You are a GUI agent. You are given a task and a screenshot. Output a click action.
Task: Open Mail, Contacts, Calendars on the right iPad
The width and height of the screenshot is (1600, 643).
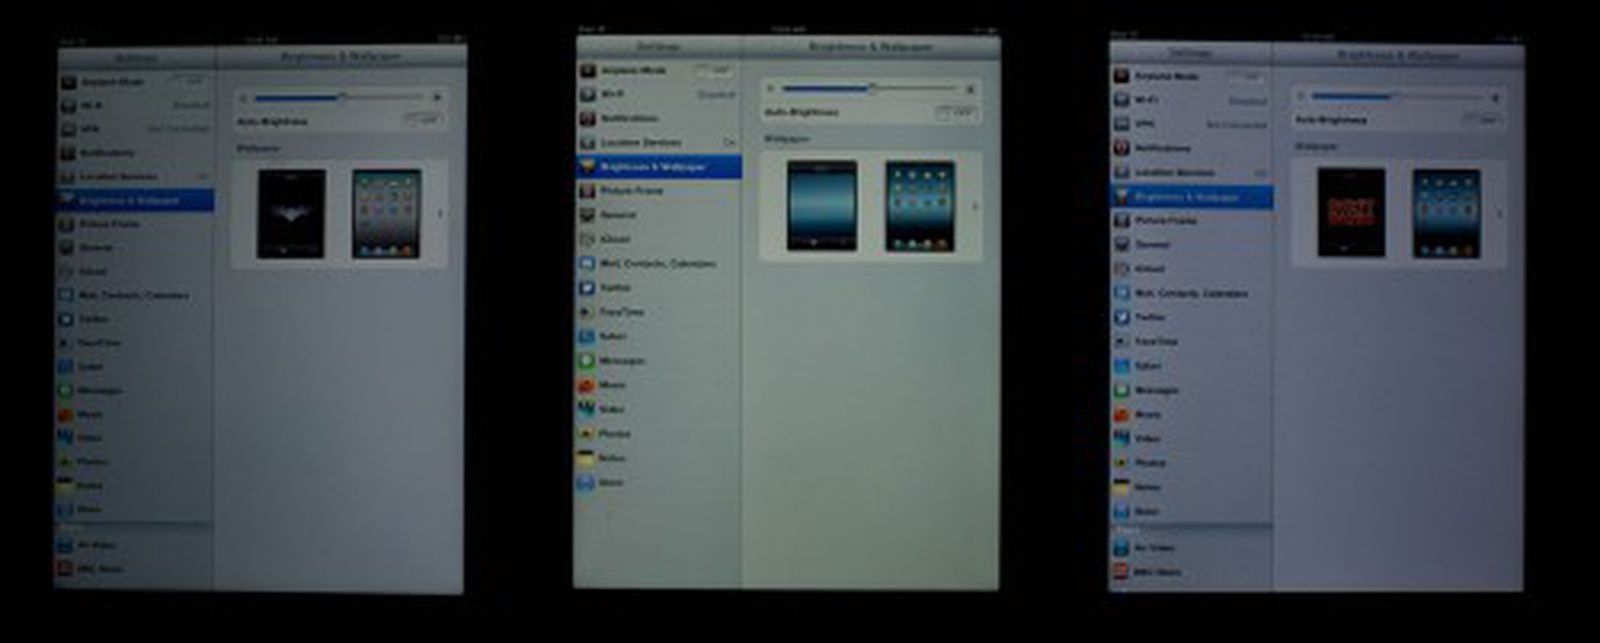click(1190, 294)
